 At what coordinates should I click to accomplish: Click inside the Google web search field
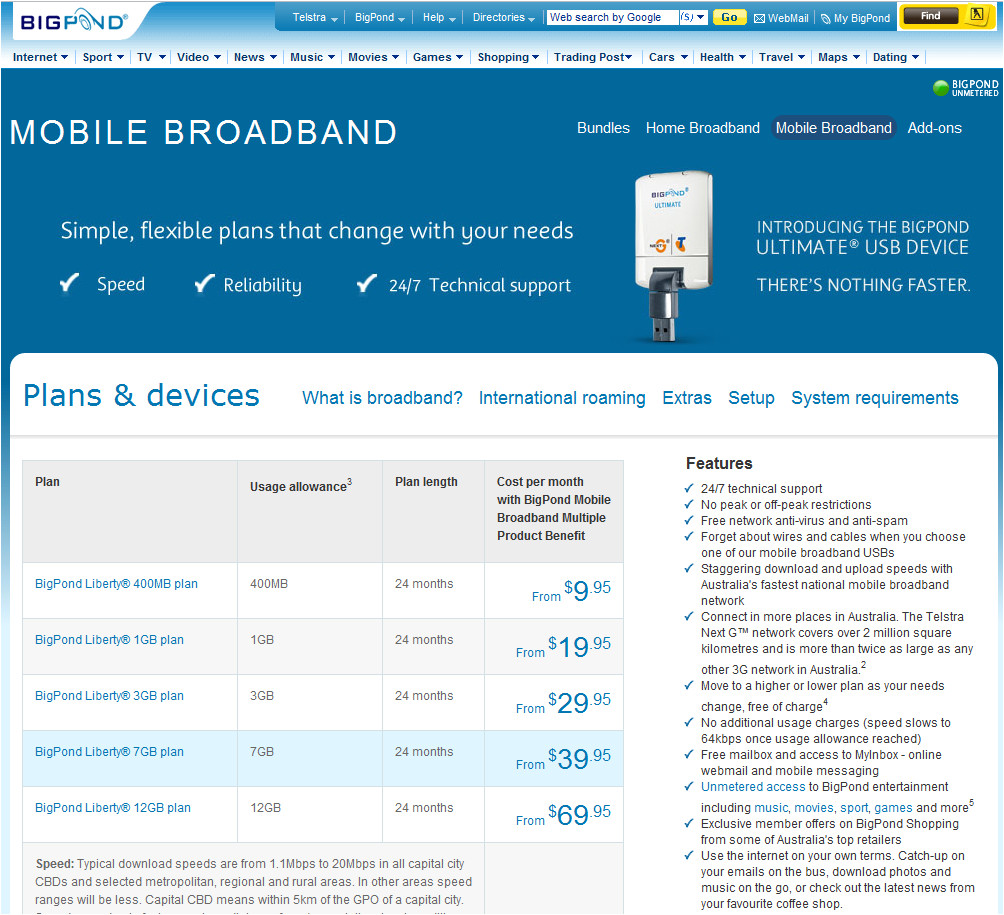coord(612,17)
